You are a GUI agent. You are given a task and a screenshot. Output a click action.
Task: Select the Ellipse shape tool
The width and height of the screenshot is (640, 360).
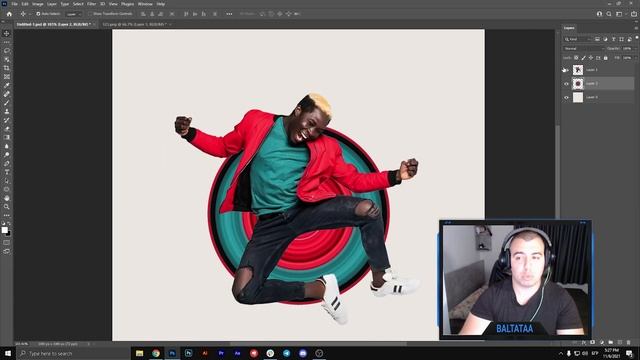click(7, 189)
